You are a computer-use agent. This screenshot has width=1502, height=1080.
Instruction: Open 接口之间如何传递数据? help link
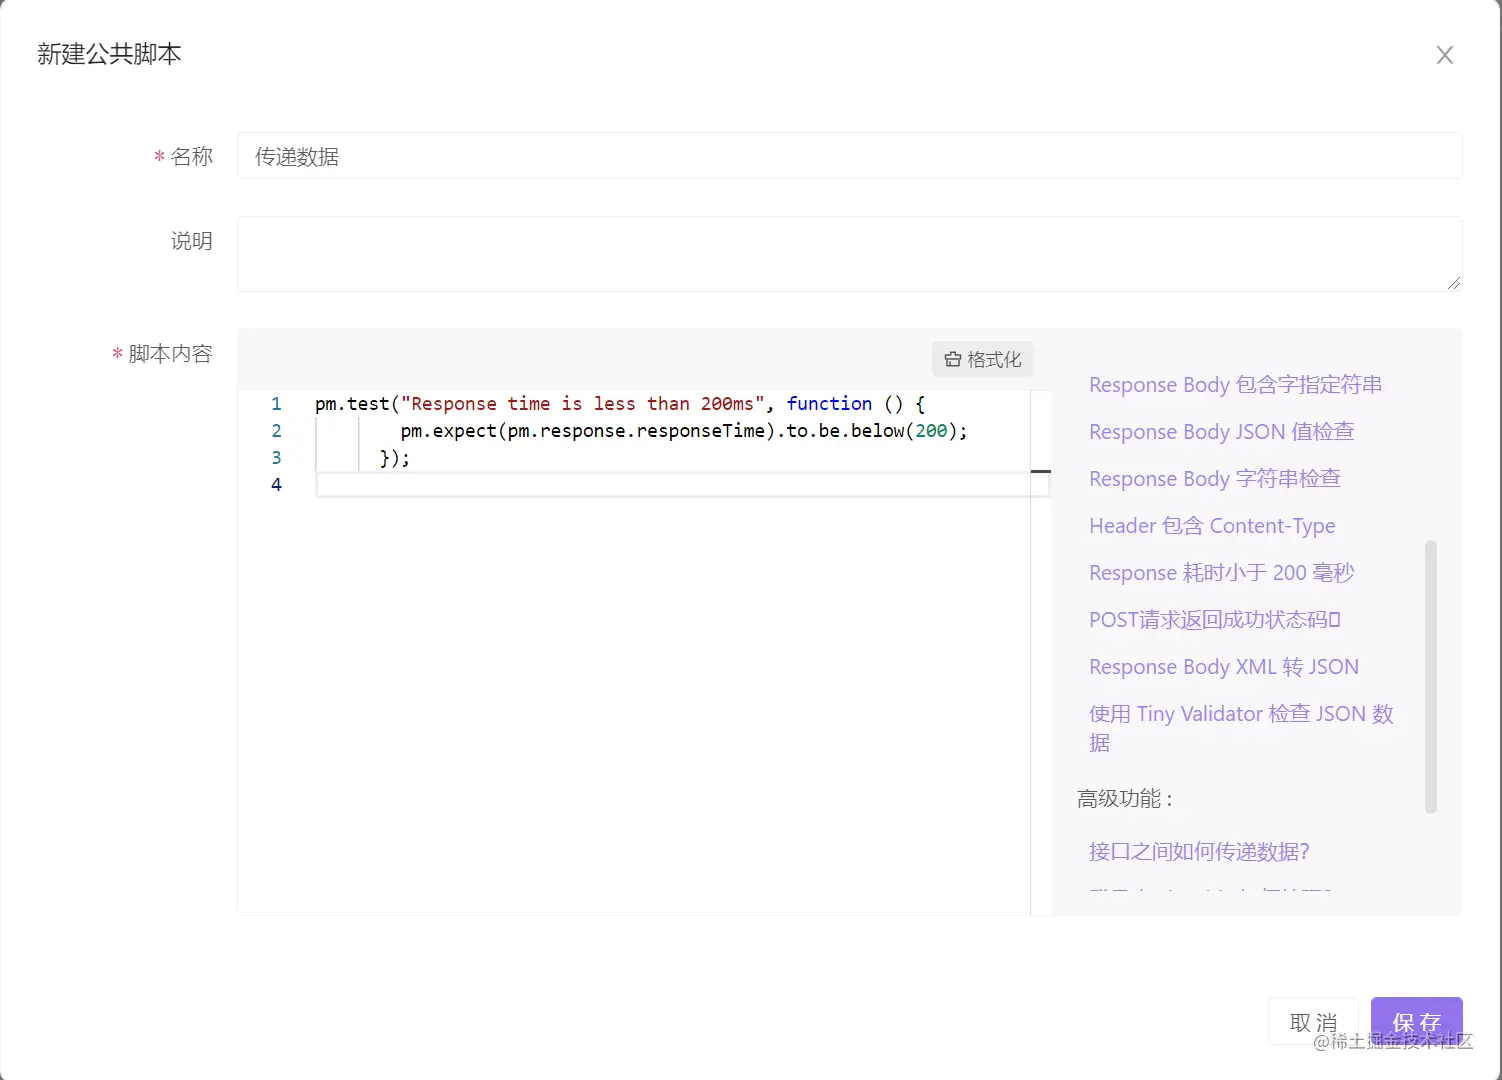click(x=1199, y=852)
